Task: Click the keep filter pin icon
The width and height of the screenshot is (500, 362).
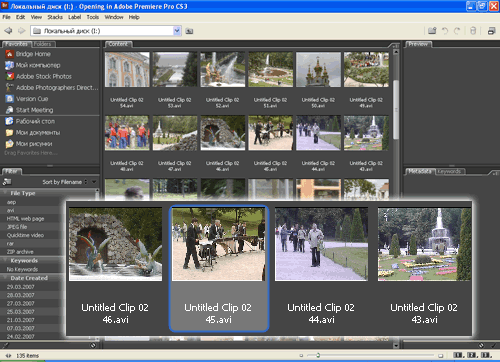Action: (x=5, y=345)
